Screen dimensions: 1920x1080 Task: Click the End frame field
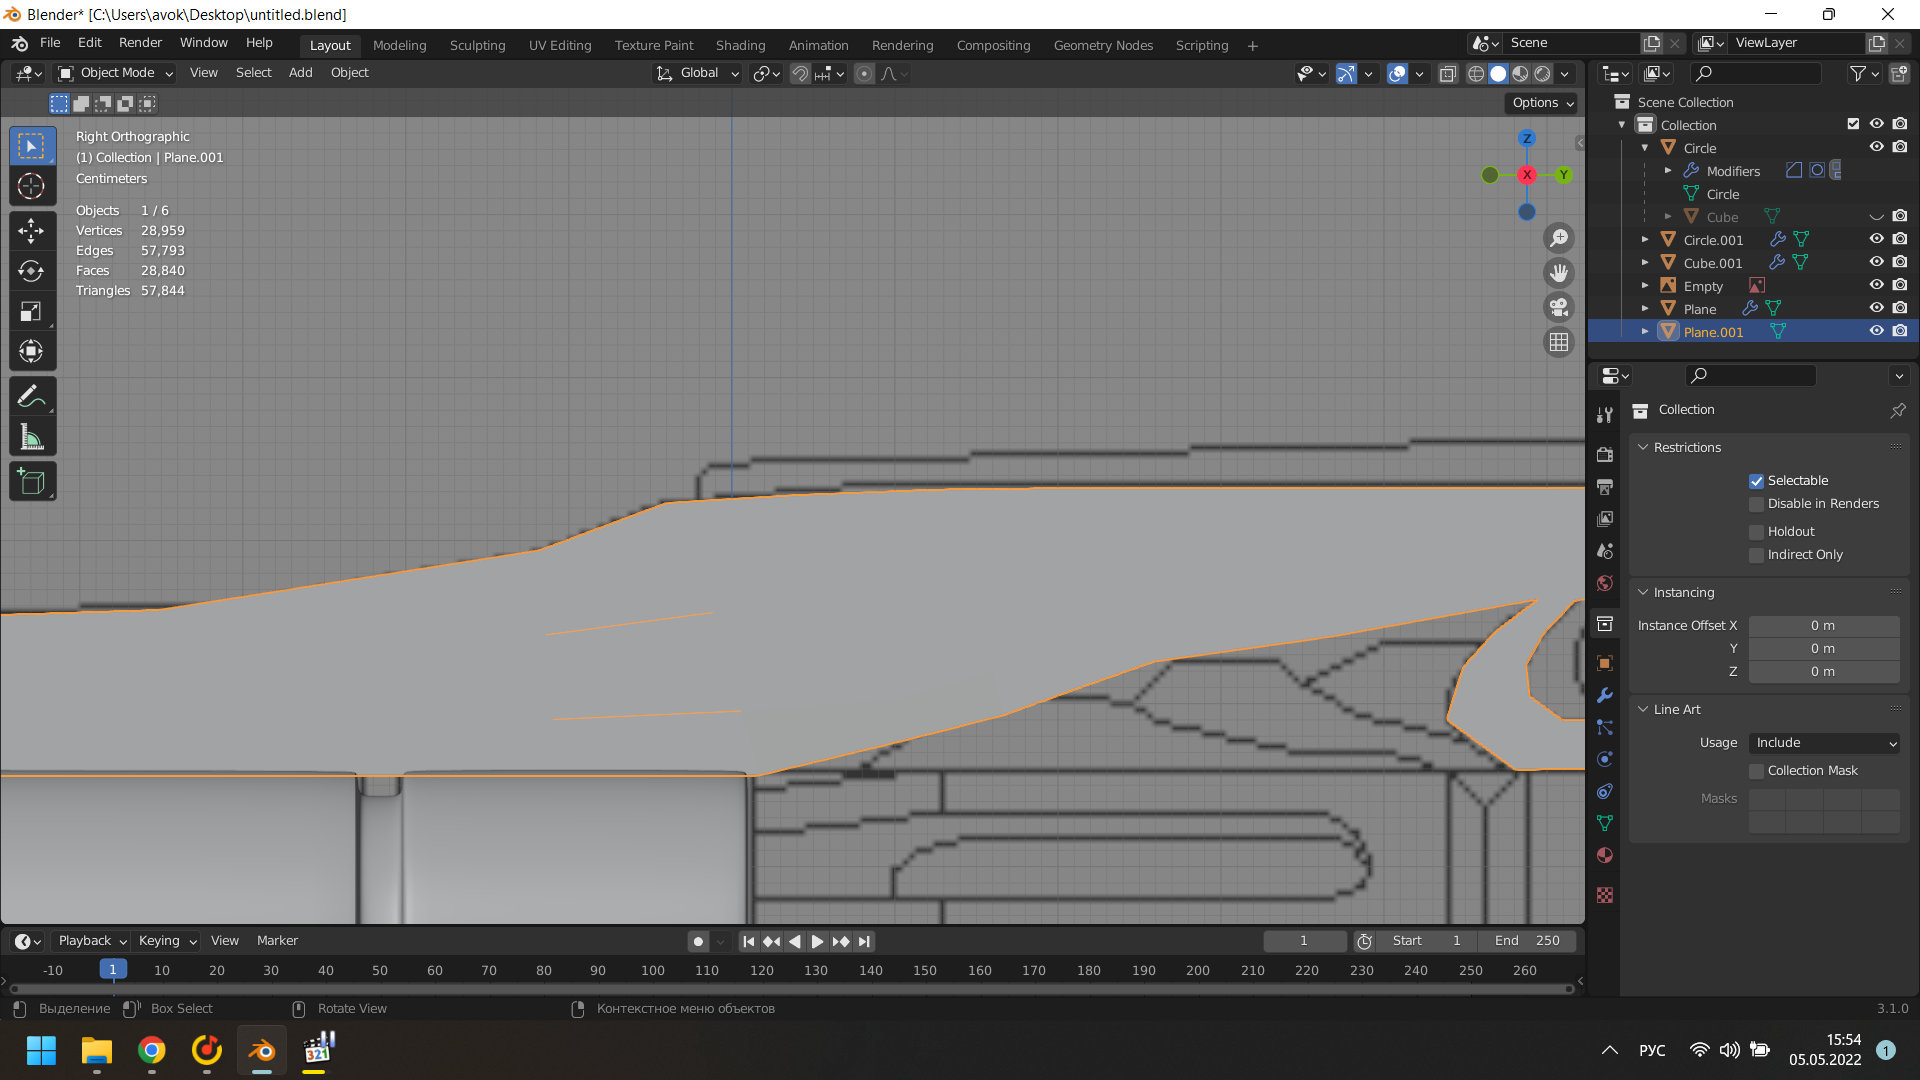(x=1527, y=941)
